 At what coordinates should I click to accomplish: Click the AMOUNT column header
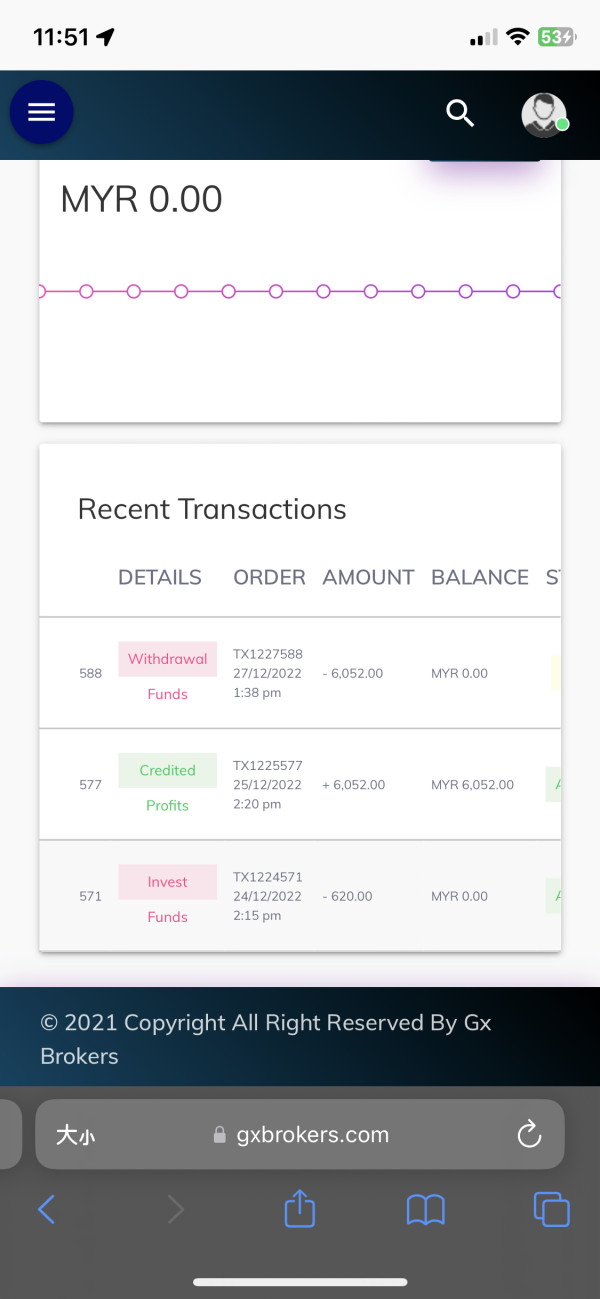[x=368, y=577]
